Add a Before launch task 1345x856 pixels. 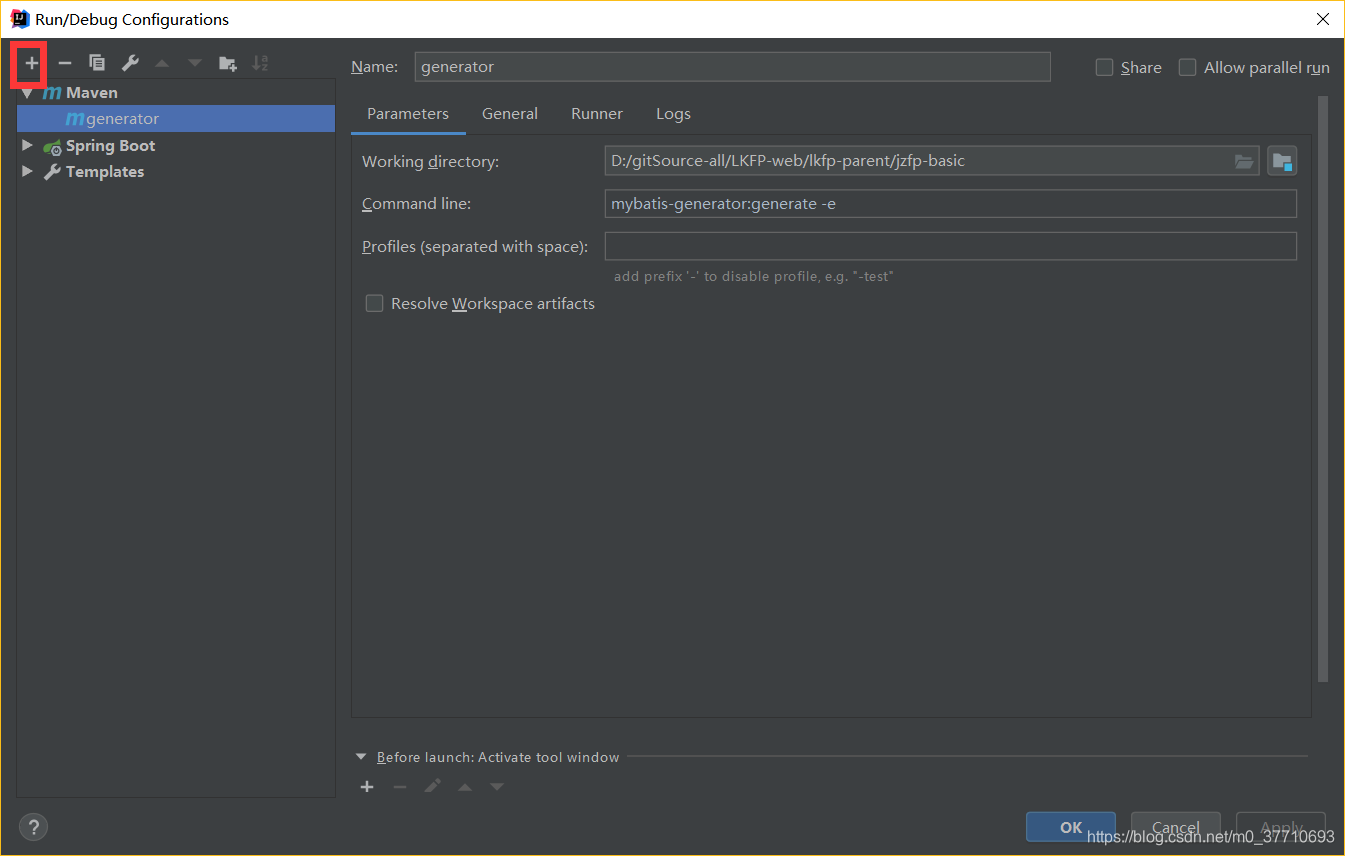point(367,787)
